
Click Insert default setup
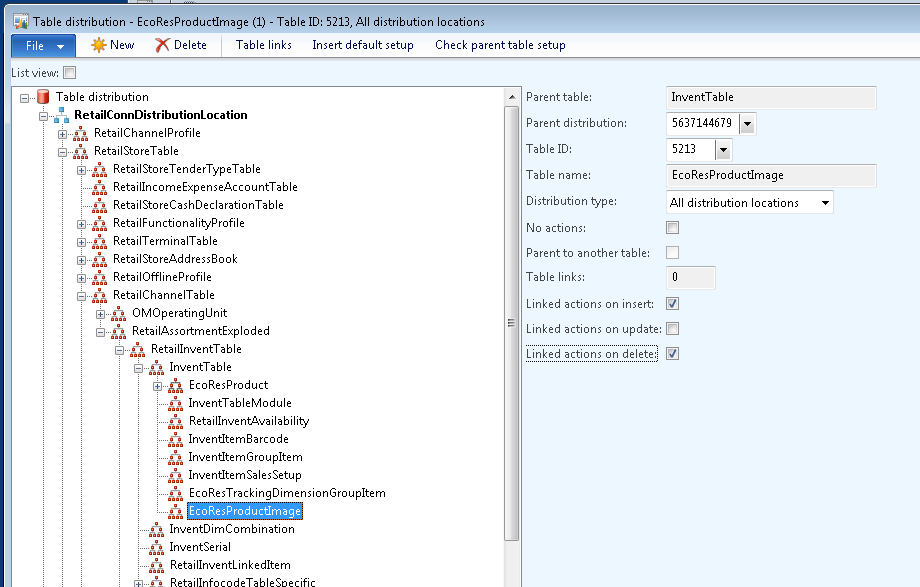pos(363,45)
